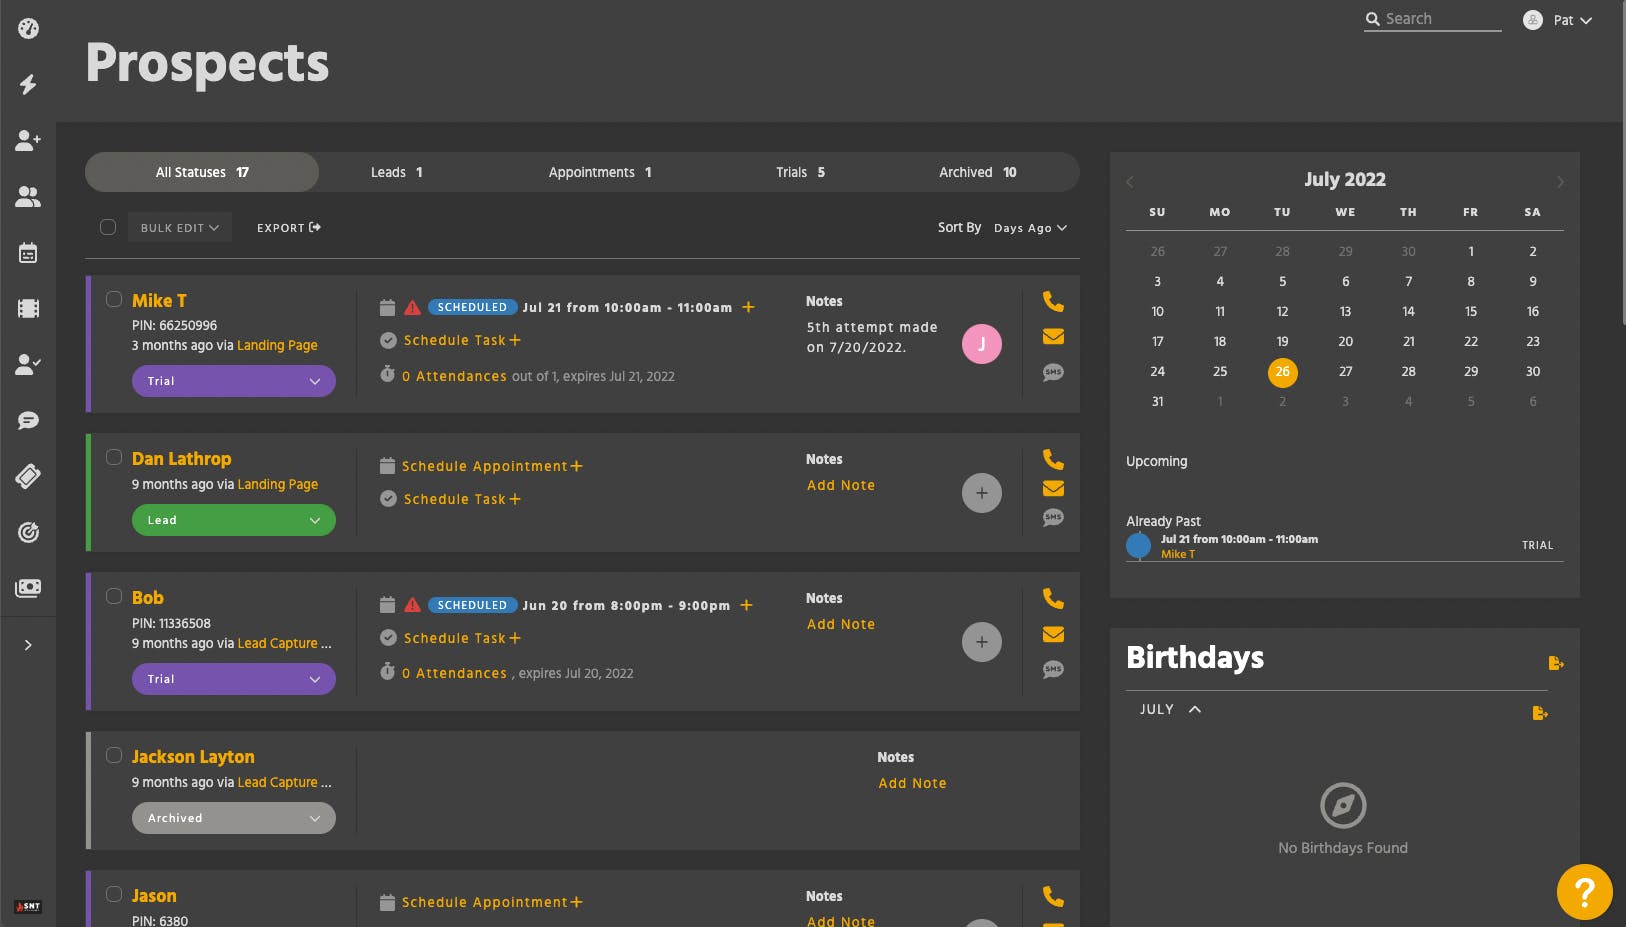Send SMS to Mike T
This screenshot has width=1626, height=927.
coord(1053,372)
